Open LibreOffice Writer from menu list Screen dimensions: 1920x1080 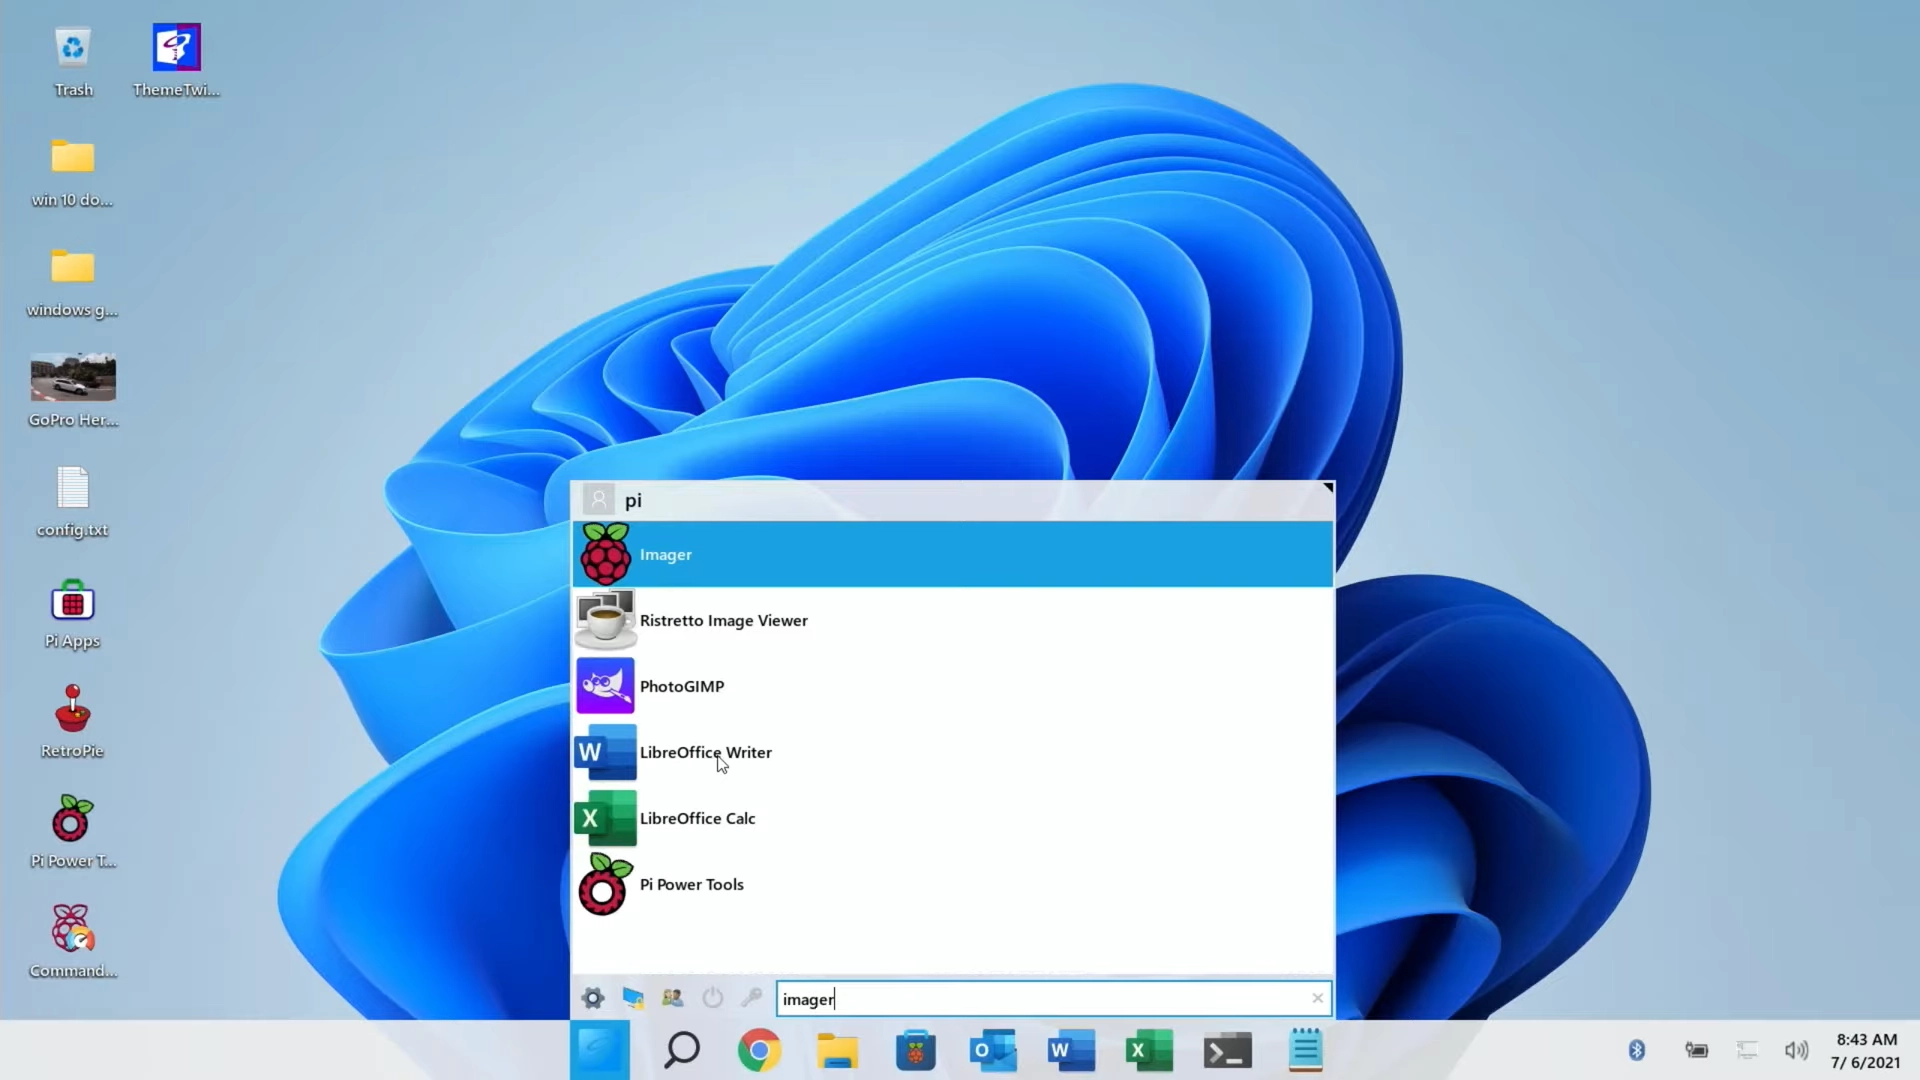pyautogui.click(x=705, y=752)
